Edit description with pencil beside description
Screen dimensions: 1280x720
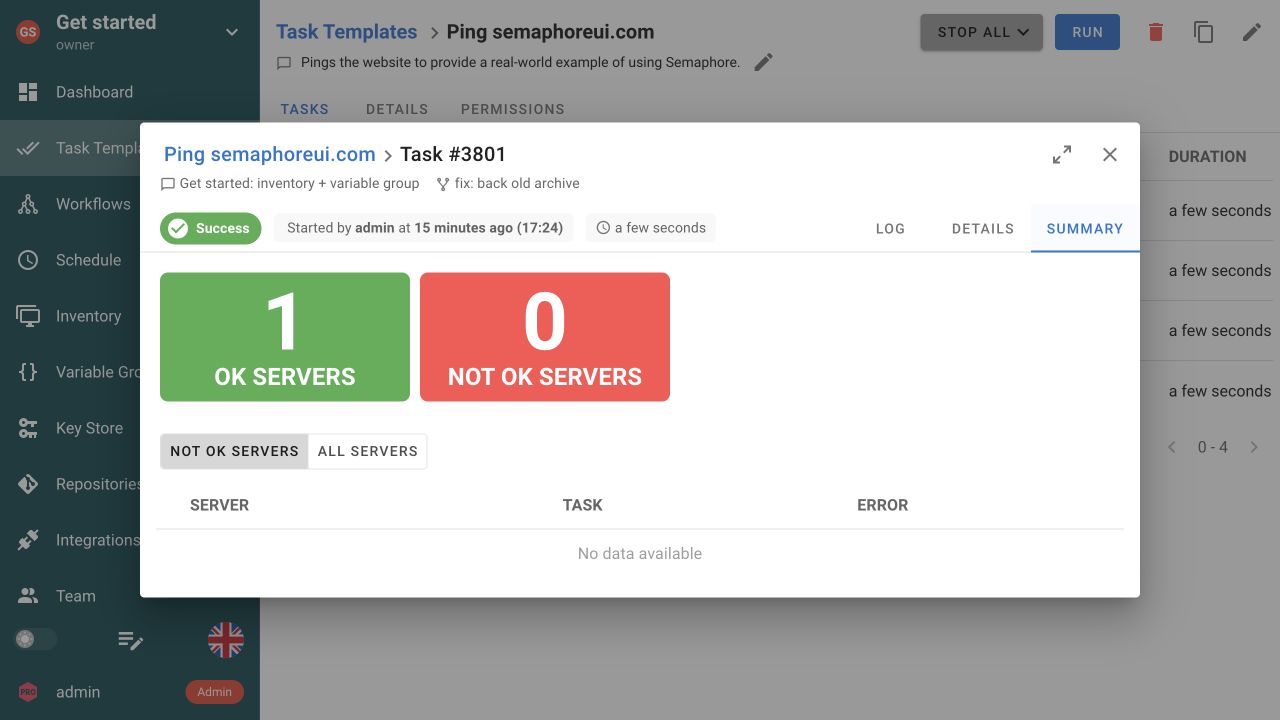764,62
